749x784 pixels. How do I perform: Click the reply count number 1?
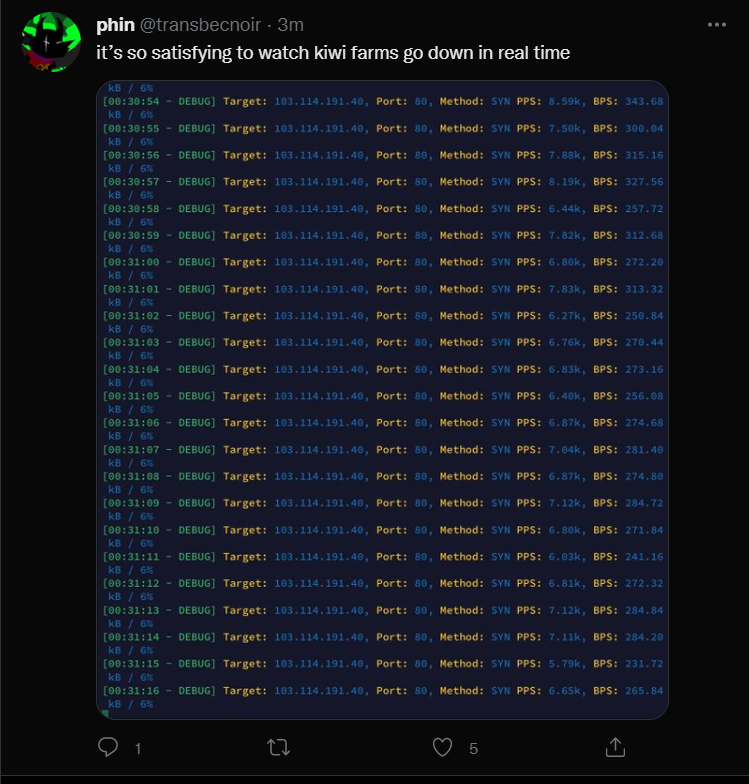138,748
